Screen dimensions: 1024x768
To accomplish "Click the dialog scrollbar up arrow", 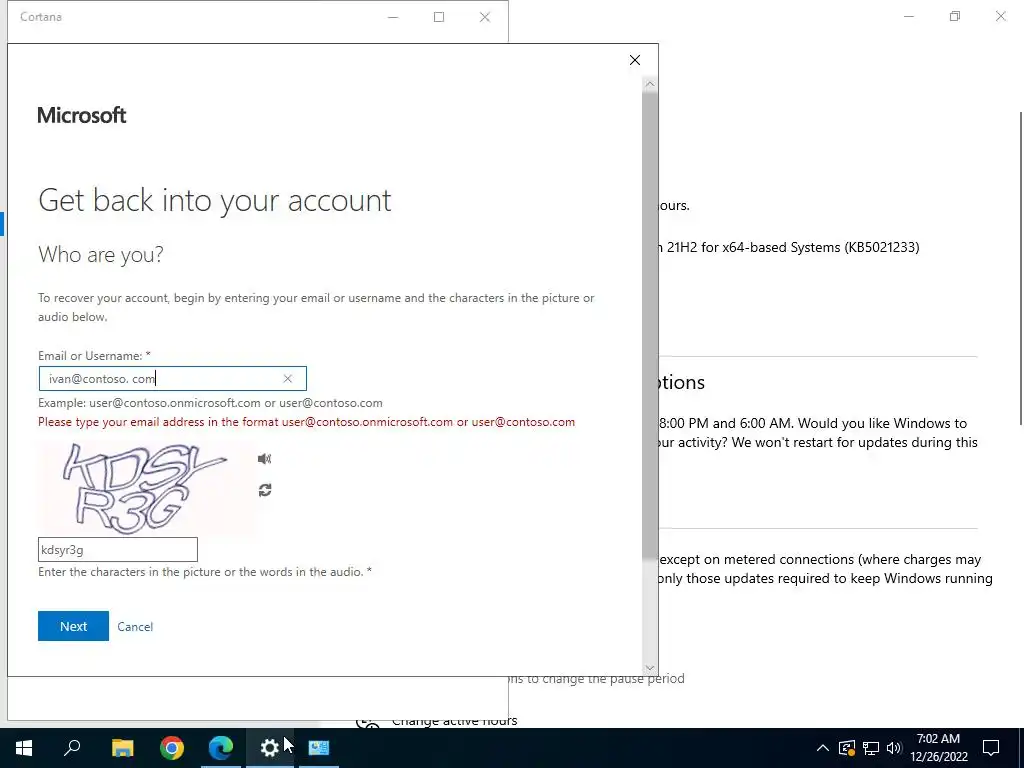I will [x=650, y=84].
